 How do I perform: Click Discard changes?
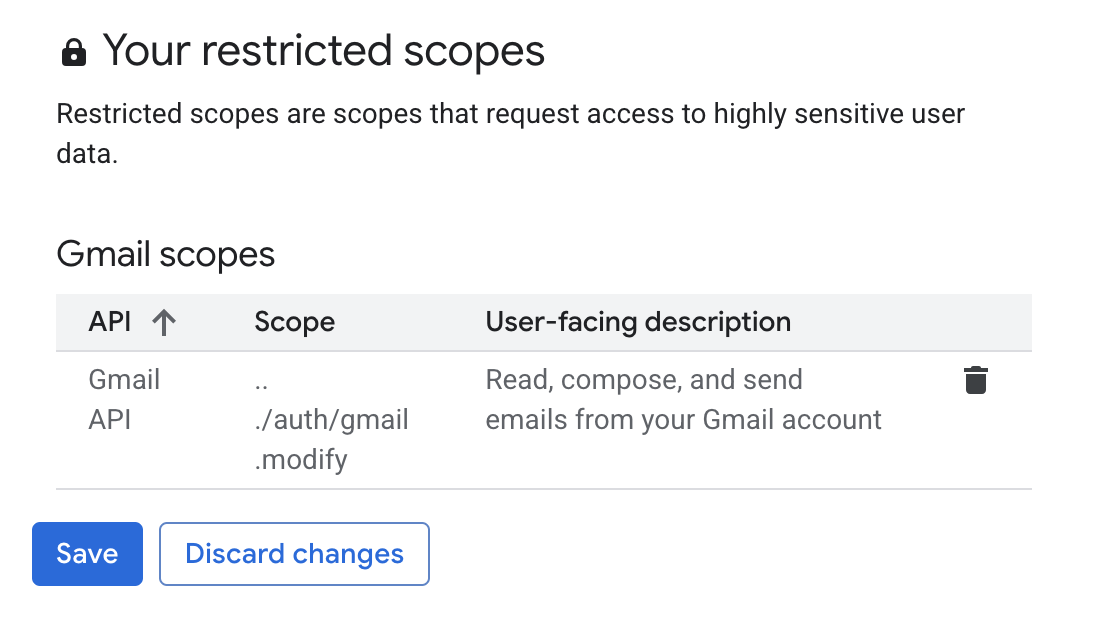point(294,553)
